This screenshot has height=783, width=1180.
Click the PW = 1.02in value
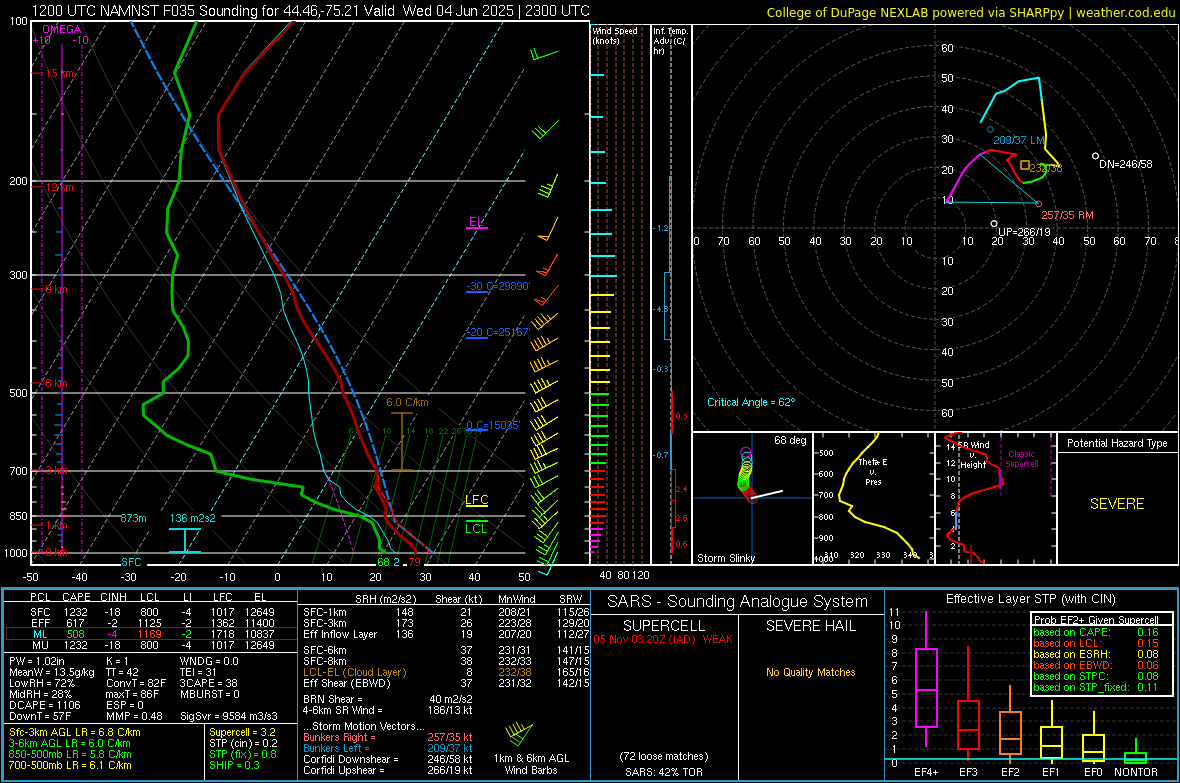(37, 662)
